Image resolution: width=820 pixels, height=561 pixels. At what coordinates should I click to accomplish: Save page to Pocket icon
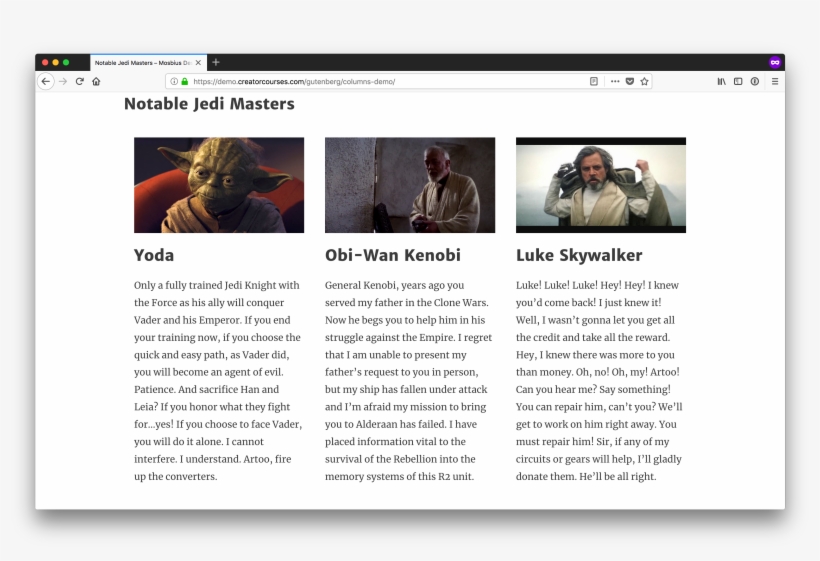[x=630, y=82]
